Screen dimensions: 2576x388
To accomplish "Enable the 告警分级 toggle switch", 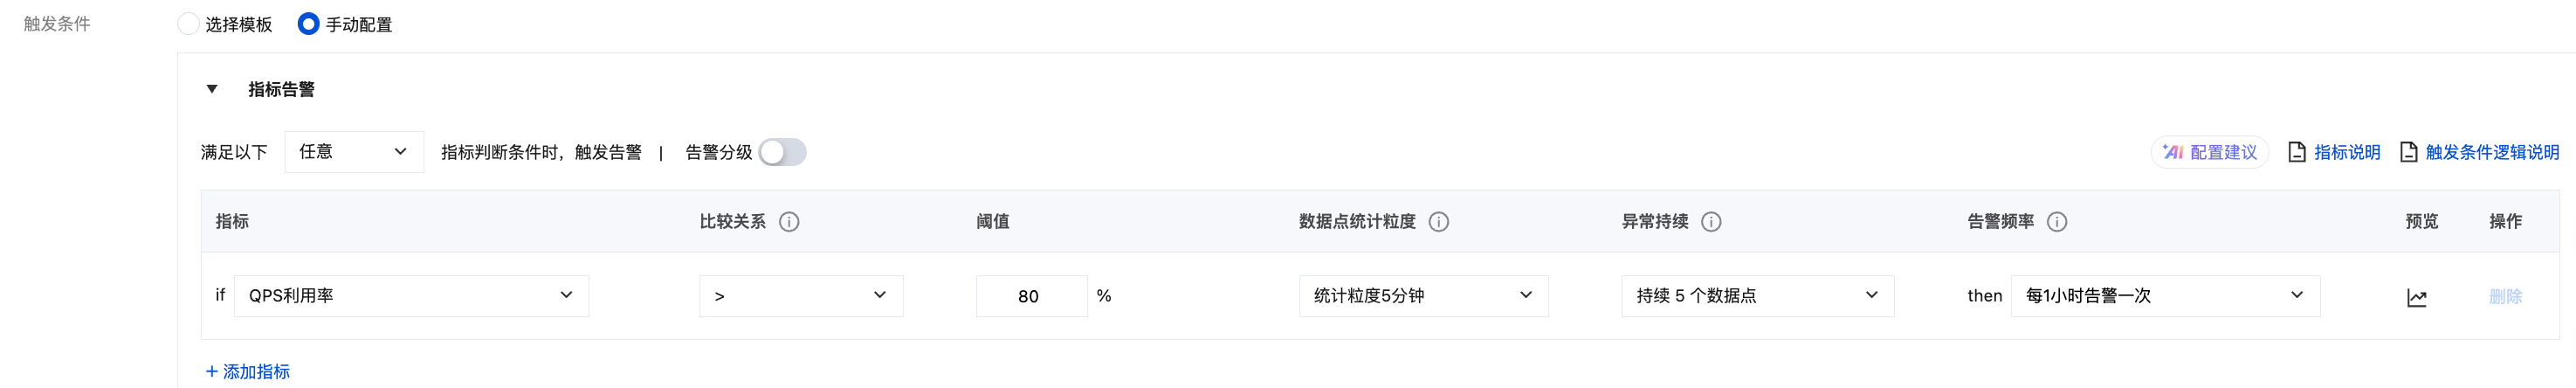I will tap(782, 152).
